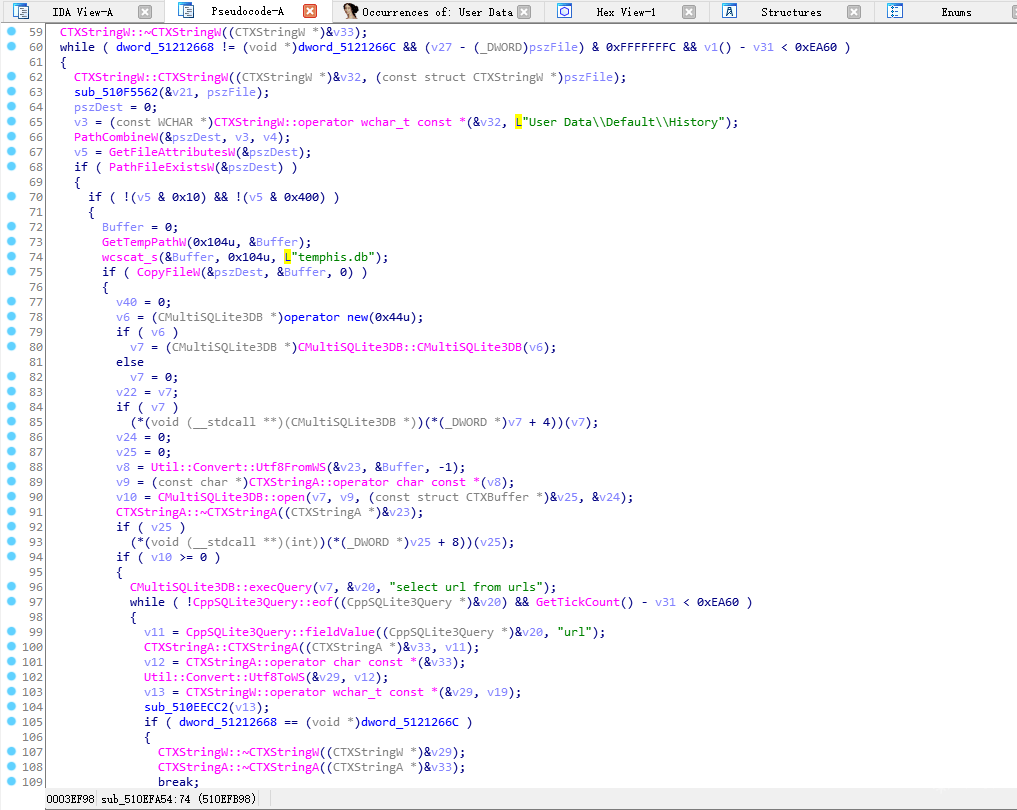1017x810 pixels.
Task: Toggle breakpoint dot on line 59
Action: click(11, 31)
